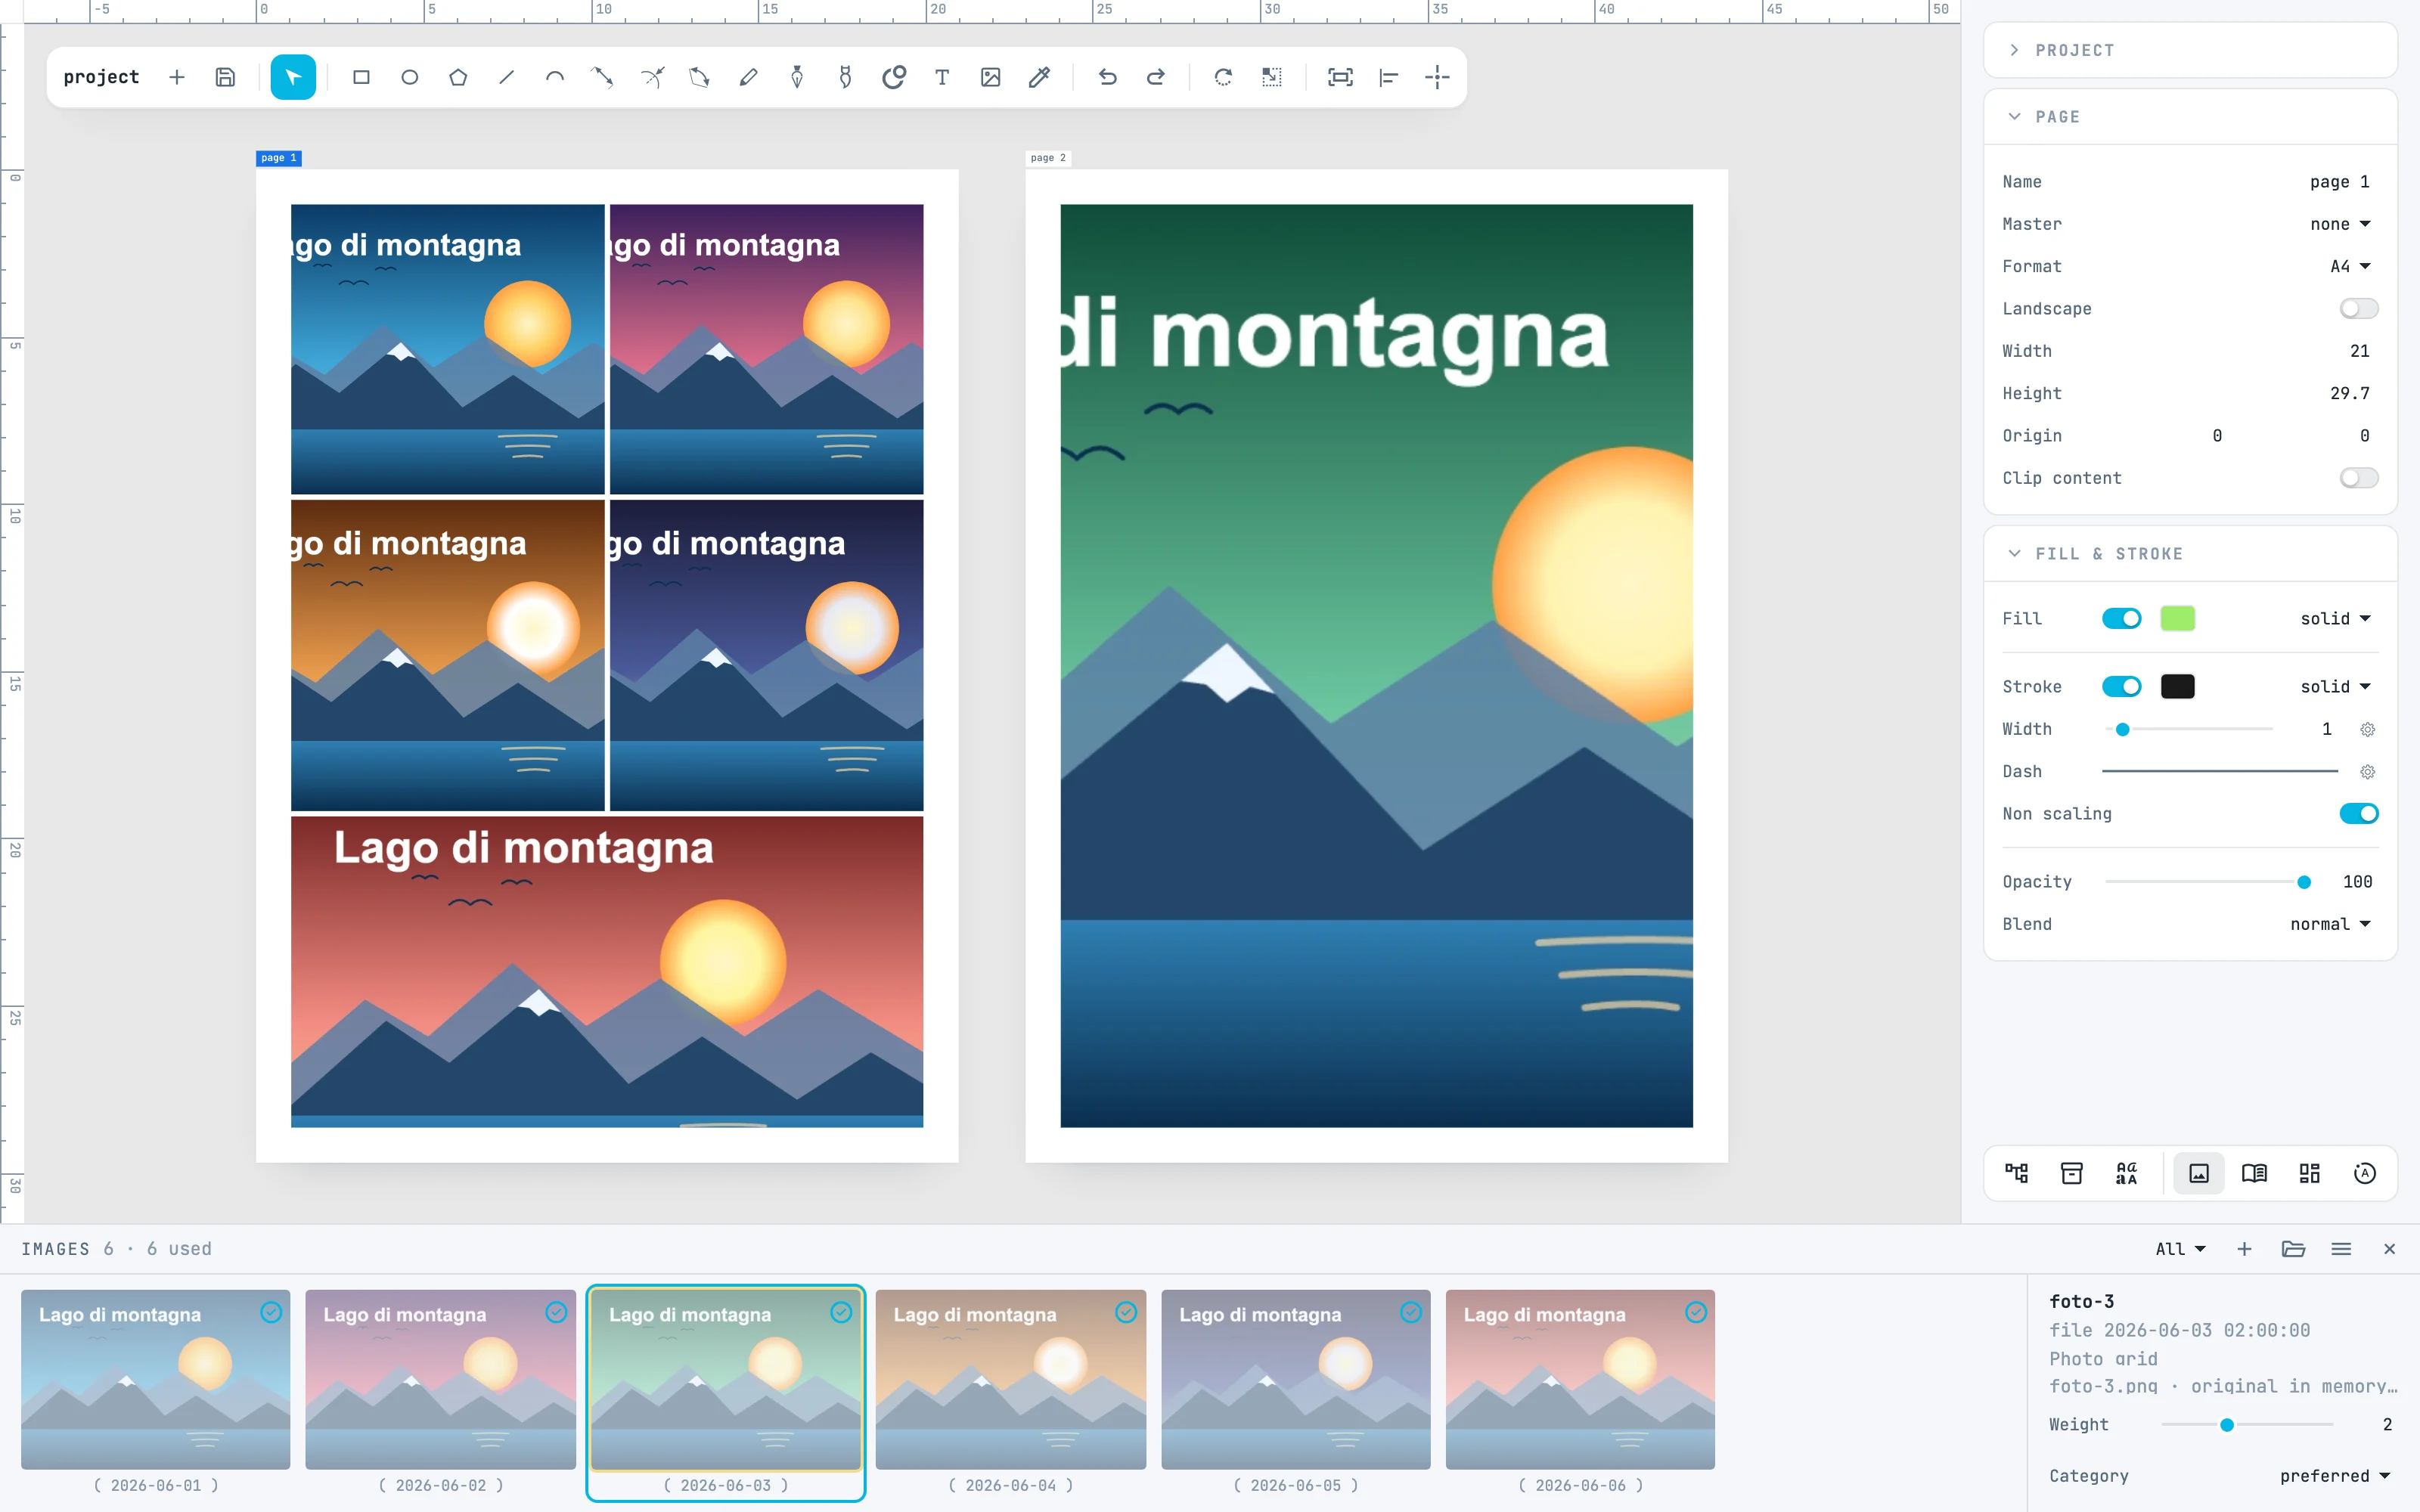Click the black Stroke color swatch

pyautogui.click(x=2177, y=687)
